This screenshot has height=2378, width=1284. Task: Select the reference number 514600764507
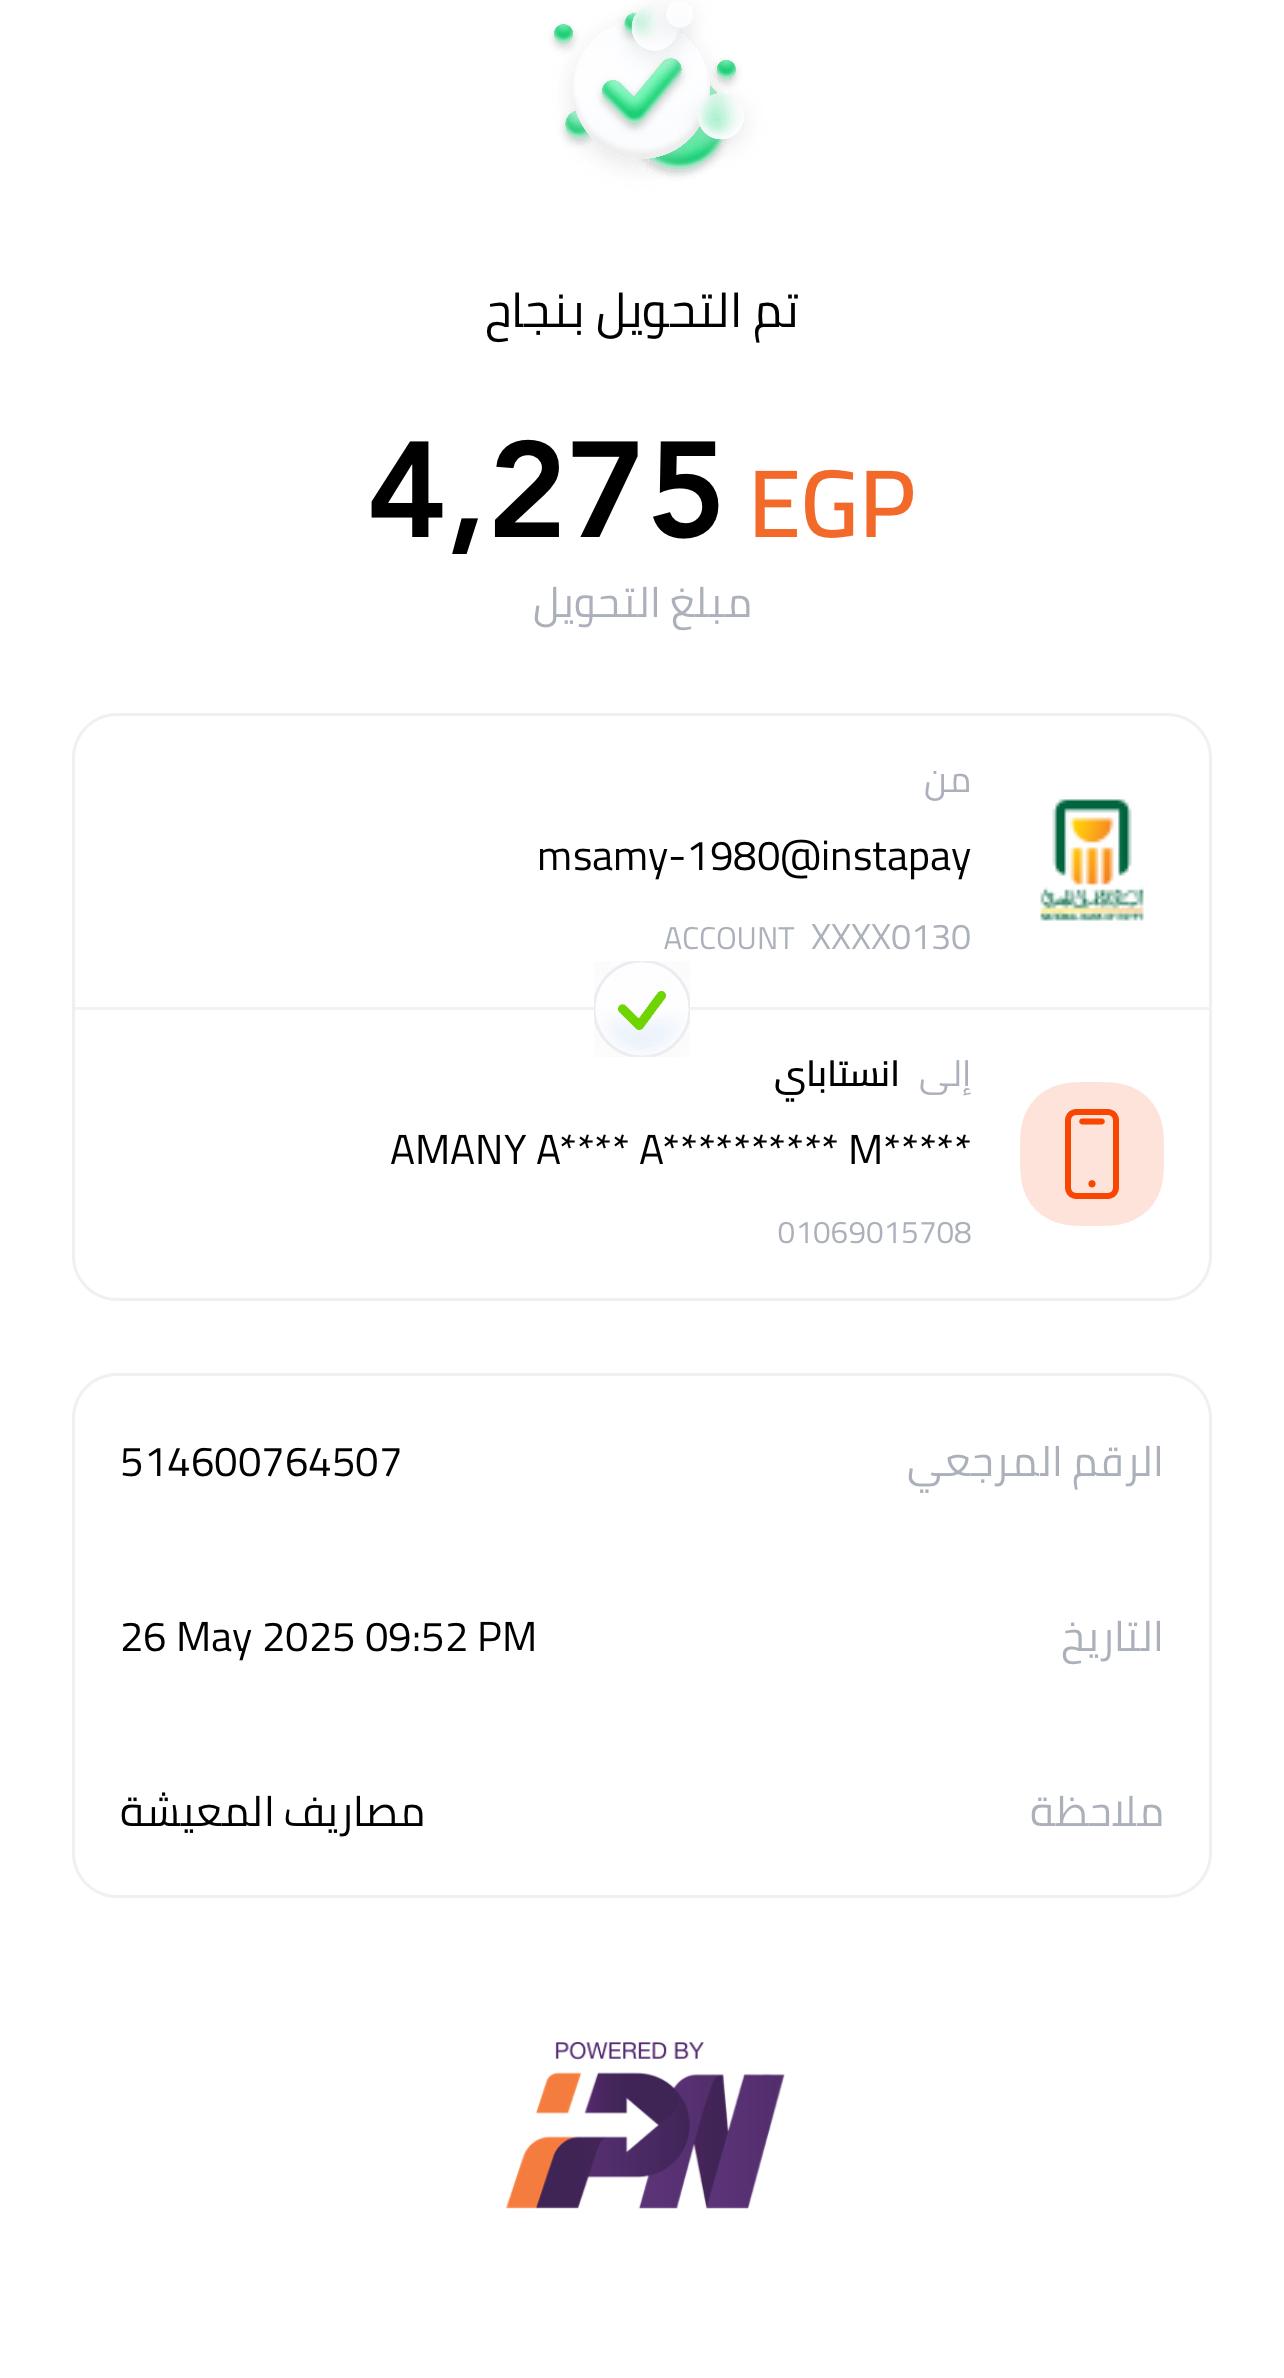coord(261,1463)
